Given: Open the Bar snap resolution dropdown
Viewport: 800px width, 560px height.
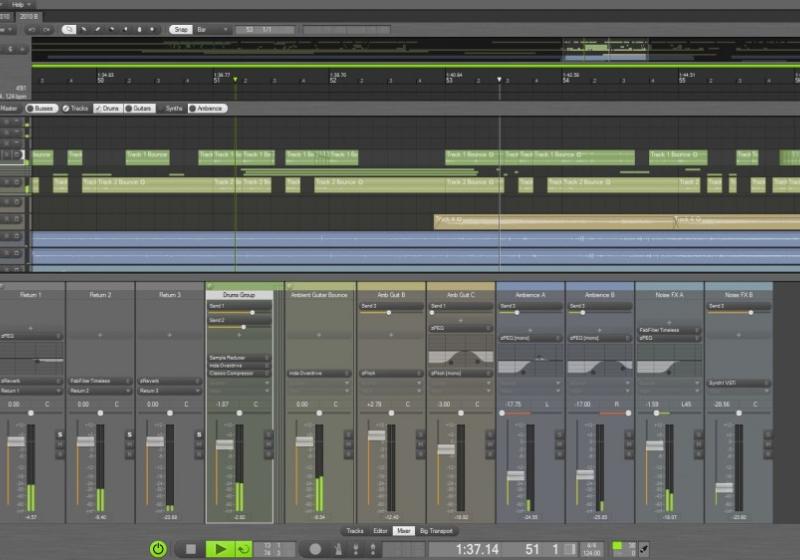Looking at the screenshot, I should tap(214, 29).
